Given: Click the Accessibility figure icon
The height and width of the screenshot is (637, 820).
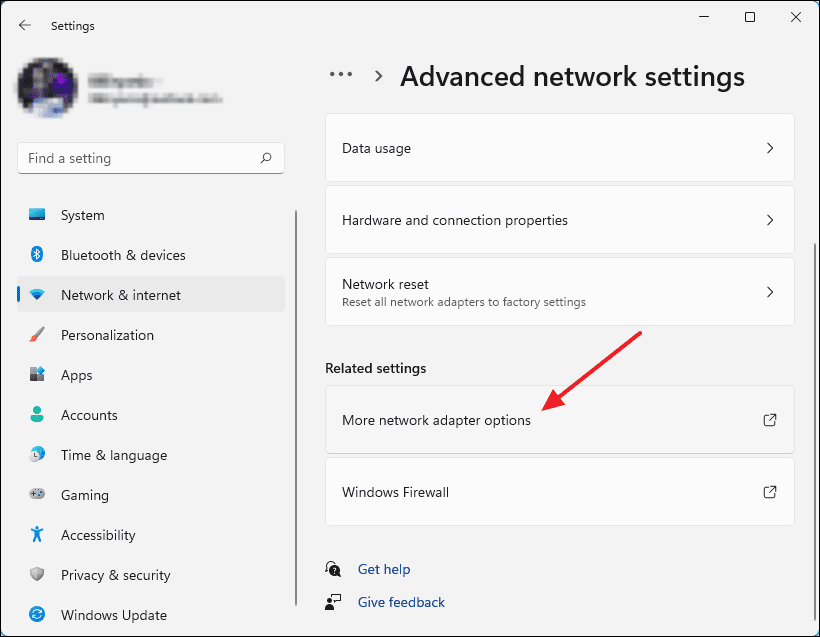Looking at the screenshot, I should (37, 534).
